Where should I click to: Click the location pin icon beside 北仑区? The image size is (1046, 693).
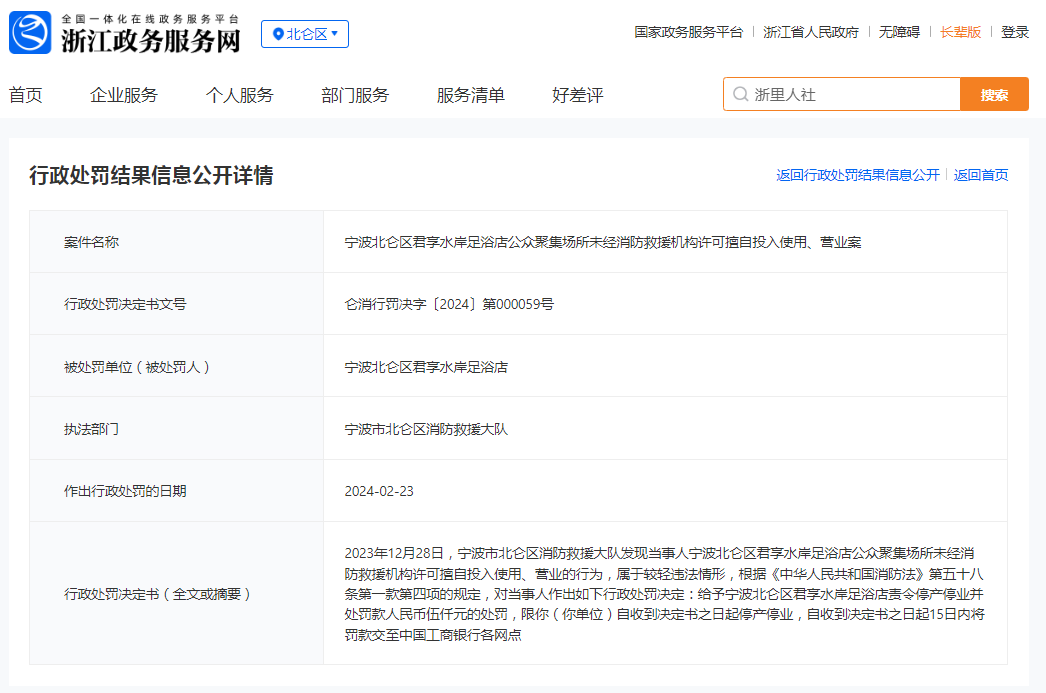point(278,34)
